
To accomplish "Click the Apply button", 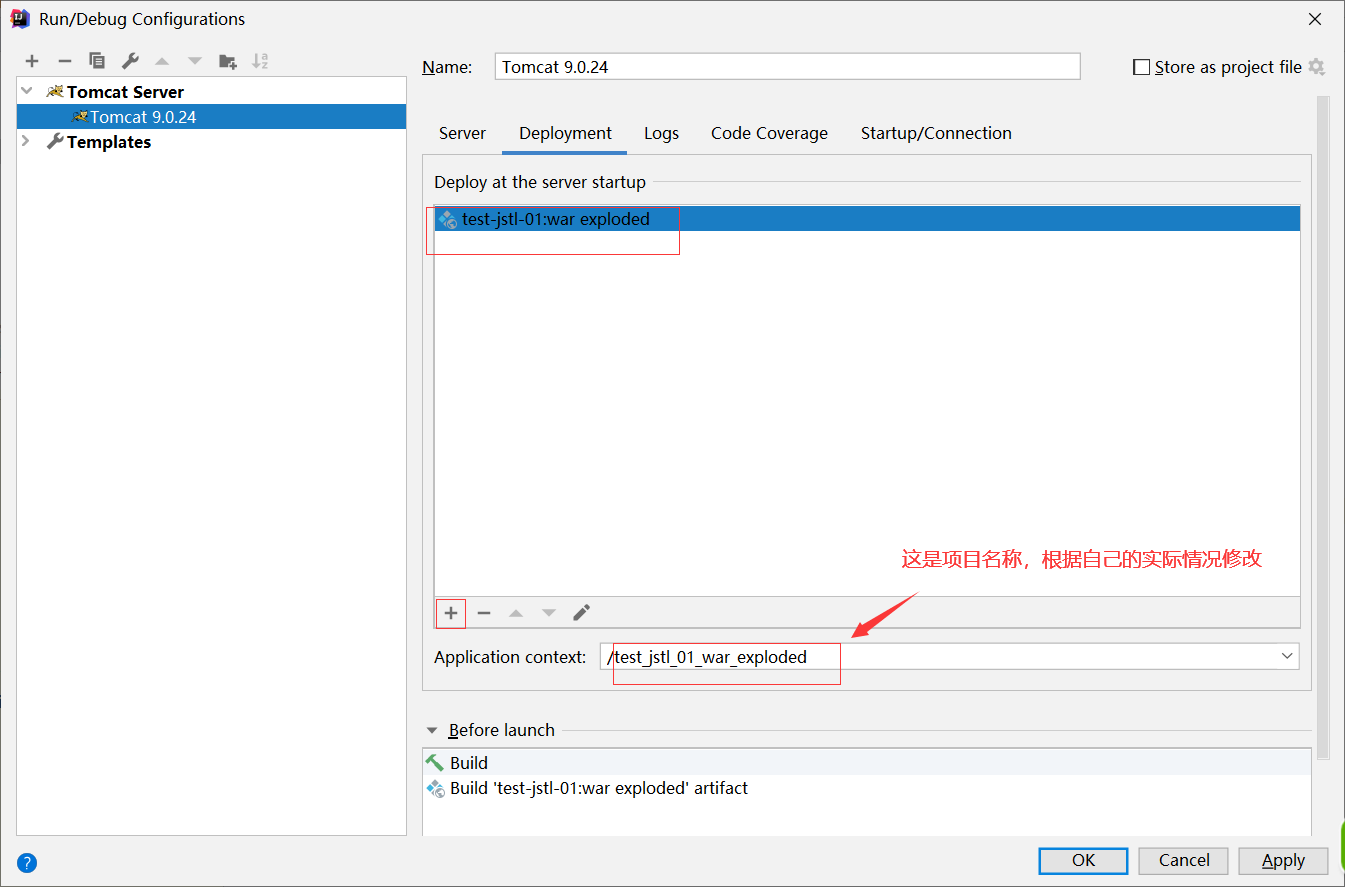I will coord(1283,860).
